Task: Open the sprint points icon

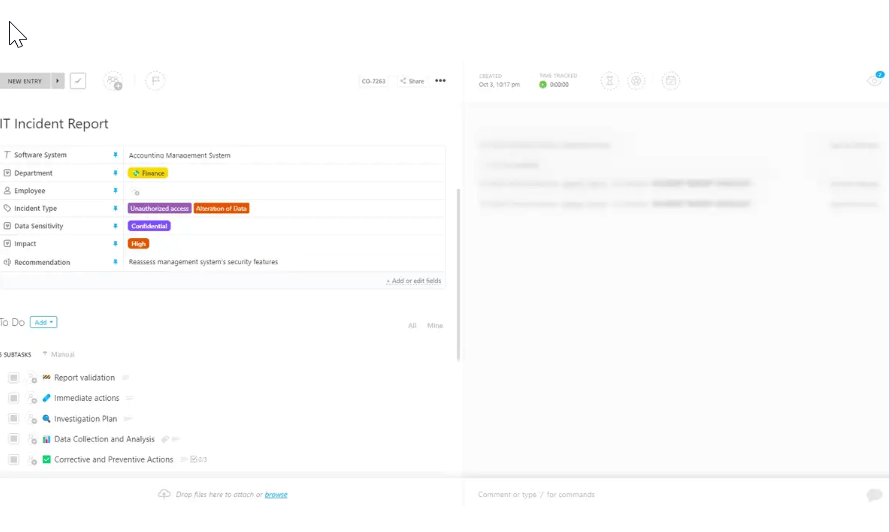Action: click(636, 81)
